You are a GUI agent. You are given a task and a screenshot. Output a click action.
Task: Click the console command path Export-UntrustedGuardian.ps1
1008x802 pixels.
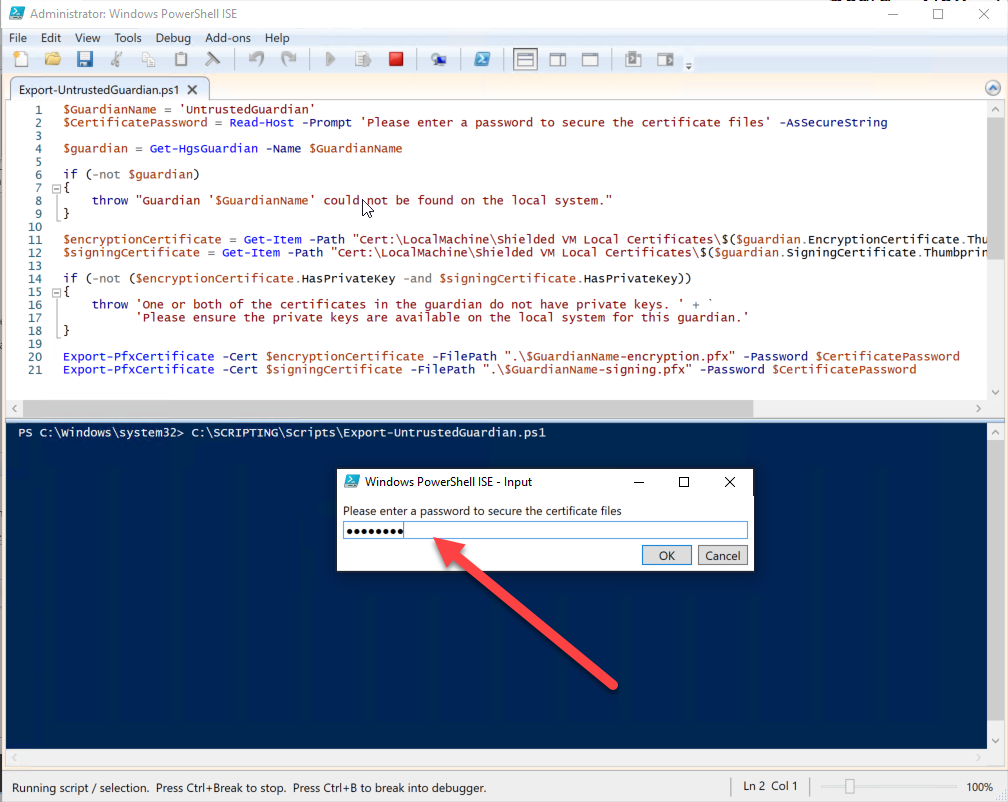pos(368,432)
